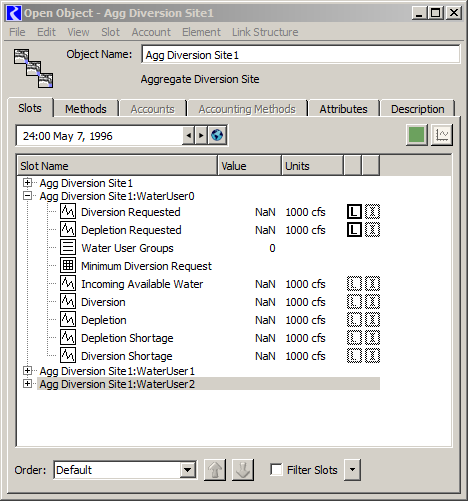Open the Slot menu

pyautogui.click(x=110, y=32)
